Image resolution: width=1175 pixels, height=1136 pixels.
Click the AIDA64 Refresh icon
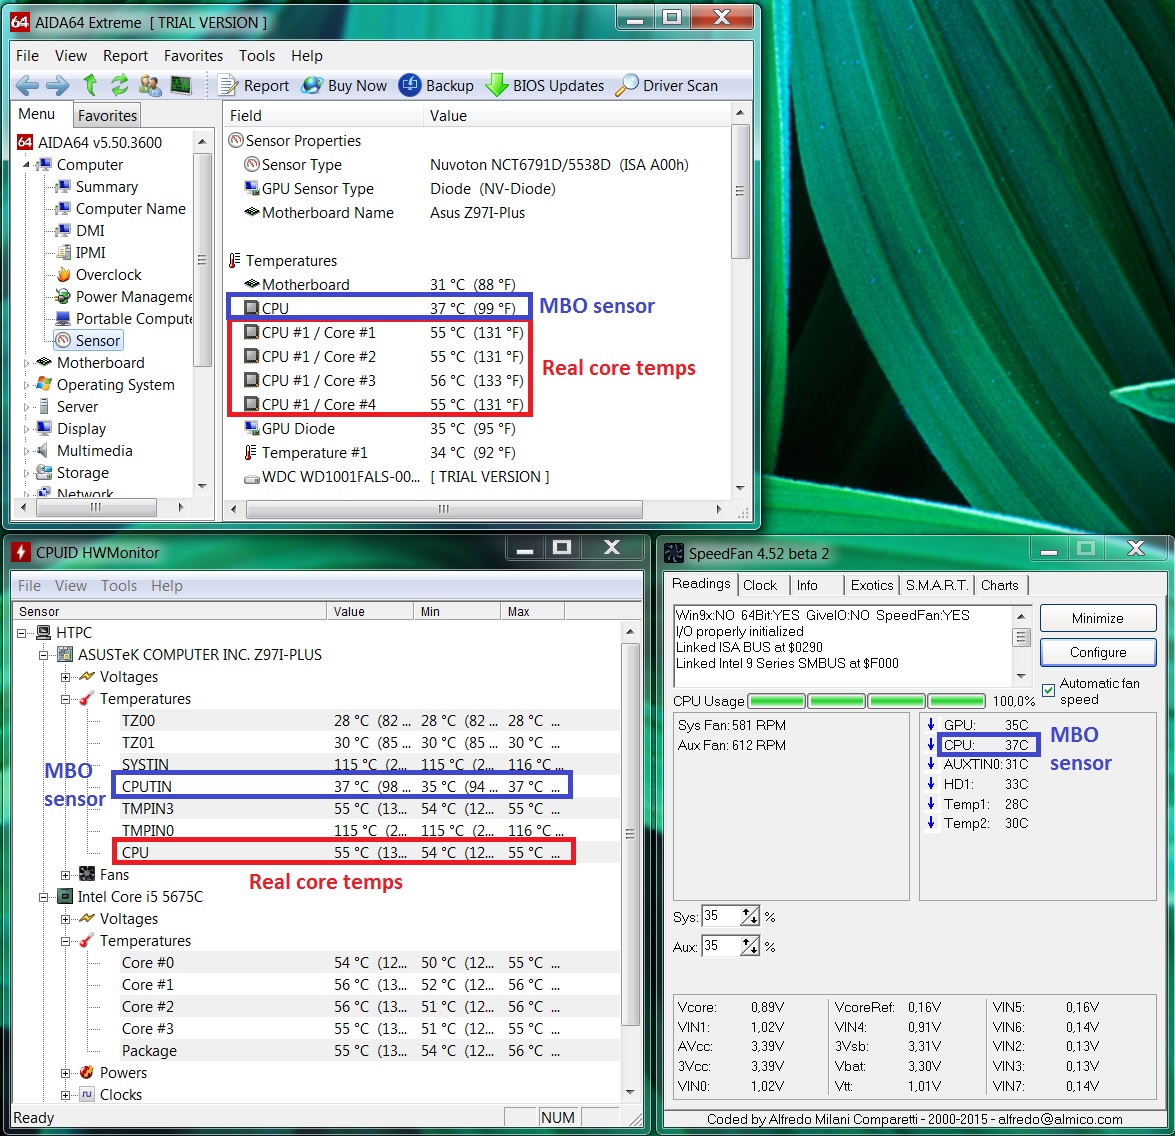[x=119, y=85]
